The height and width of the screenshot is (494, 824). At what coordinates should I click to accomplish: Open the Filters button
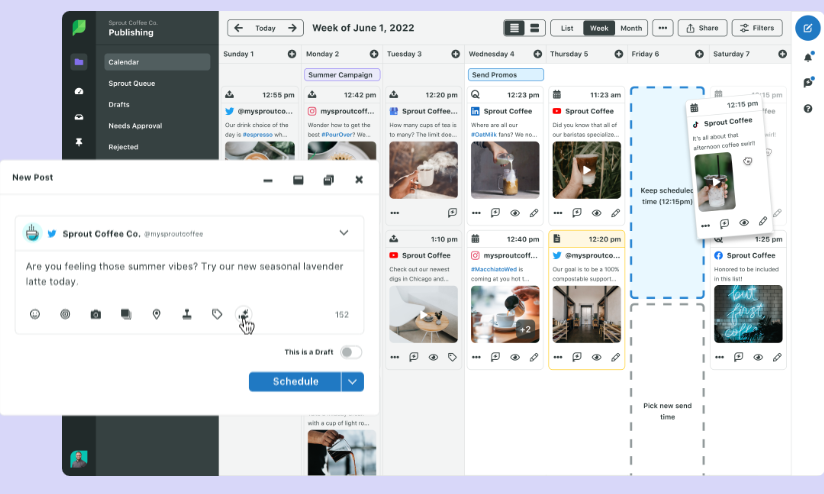757,28
